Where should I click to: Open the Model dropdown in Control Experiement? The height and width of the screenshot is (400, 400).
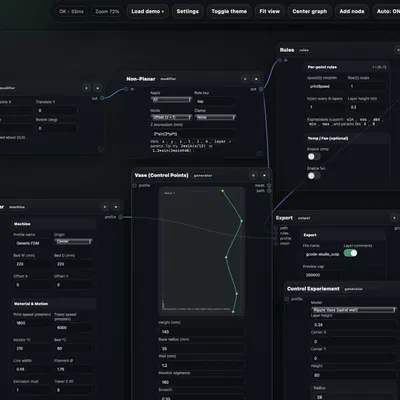pyautogui.click(x=354, y=310)
